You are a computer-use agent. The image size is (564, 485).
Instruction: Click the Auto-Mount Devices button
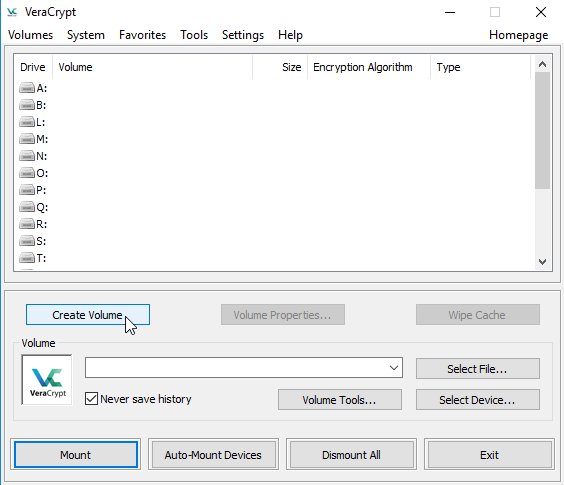click(213, 455)
